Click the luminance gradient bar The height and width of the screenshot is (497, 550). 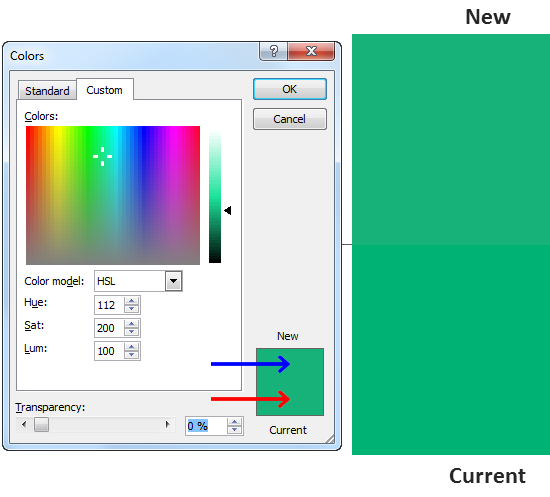[x=215, y=197]
